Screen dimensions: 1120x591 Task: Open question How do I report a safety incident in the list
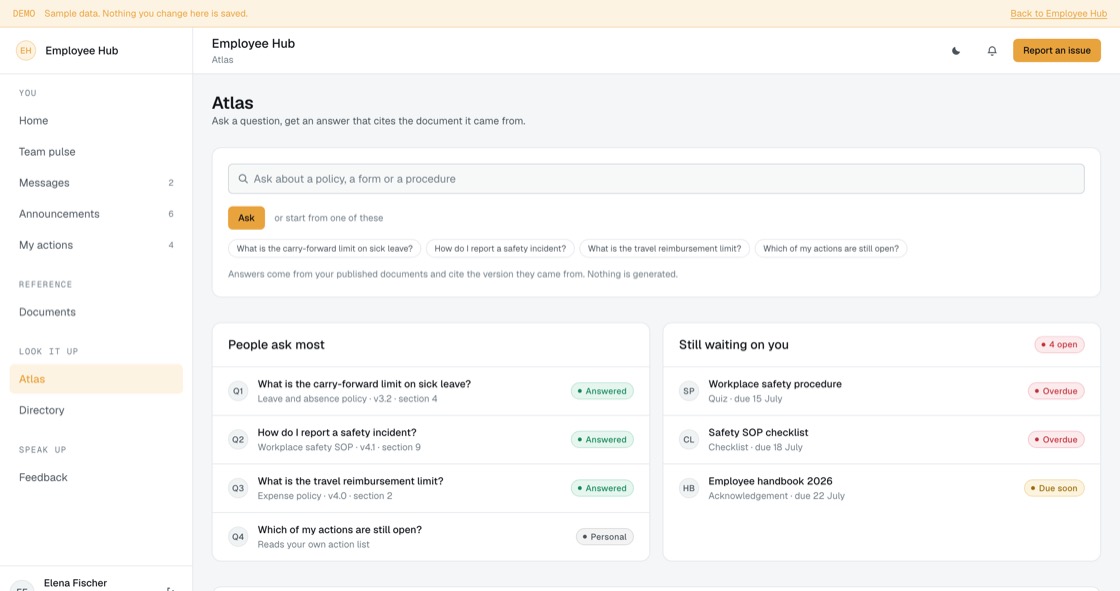pyautogui.click(x=431, y=439)
